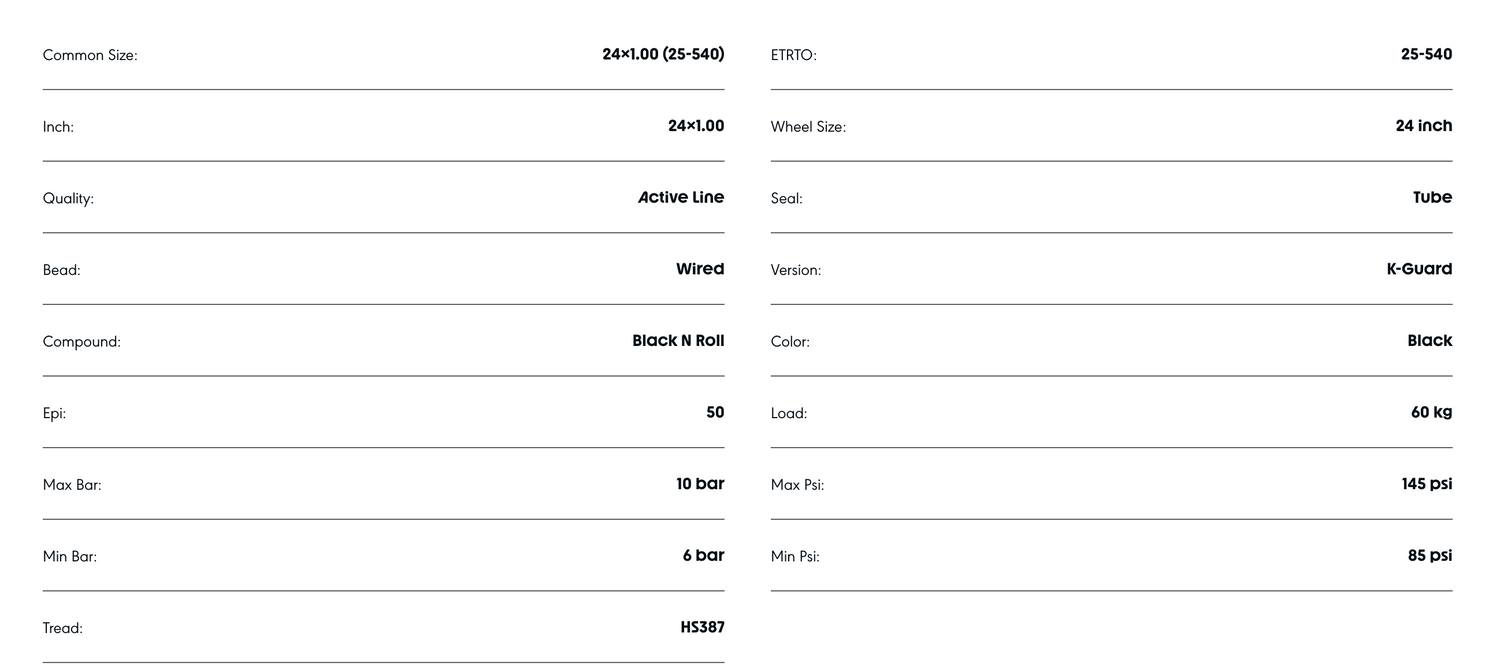This screenshot has width=1500, height=670.
Task: Click the Epi value 50
Action: (x=715, y=412)
